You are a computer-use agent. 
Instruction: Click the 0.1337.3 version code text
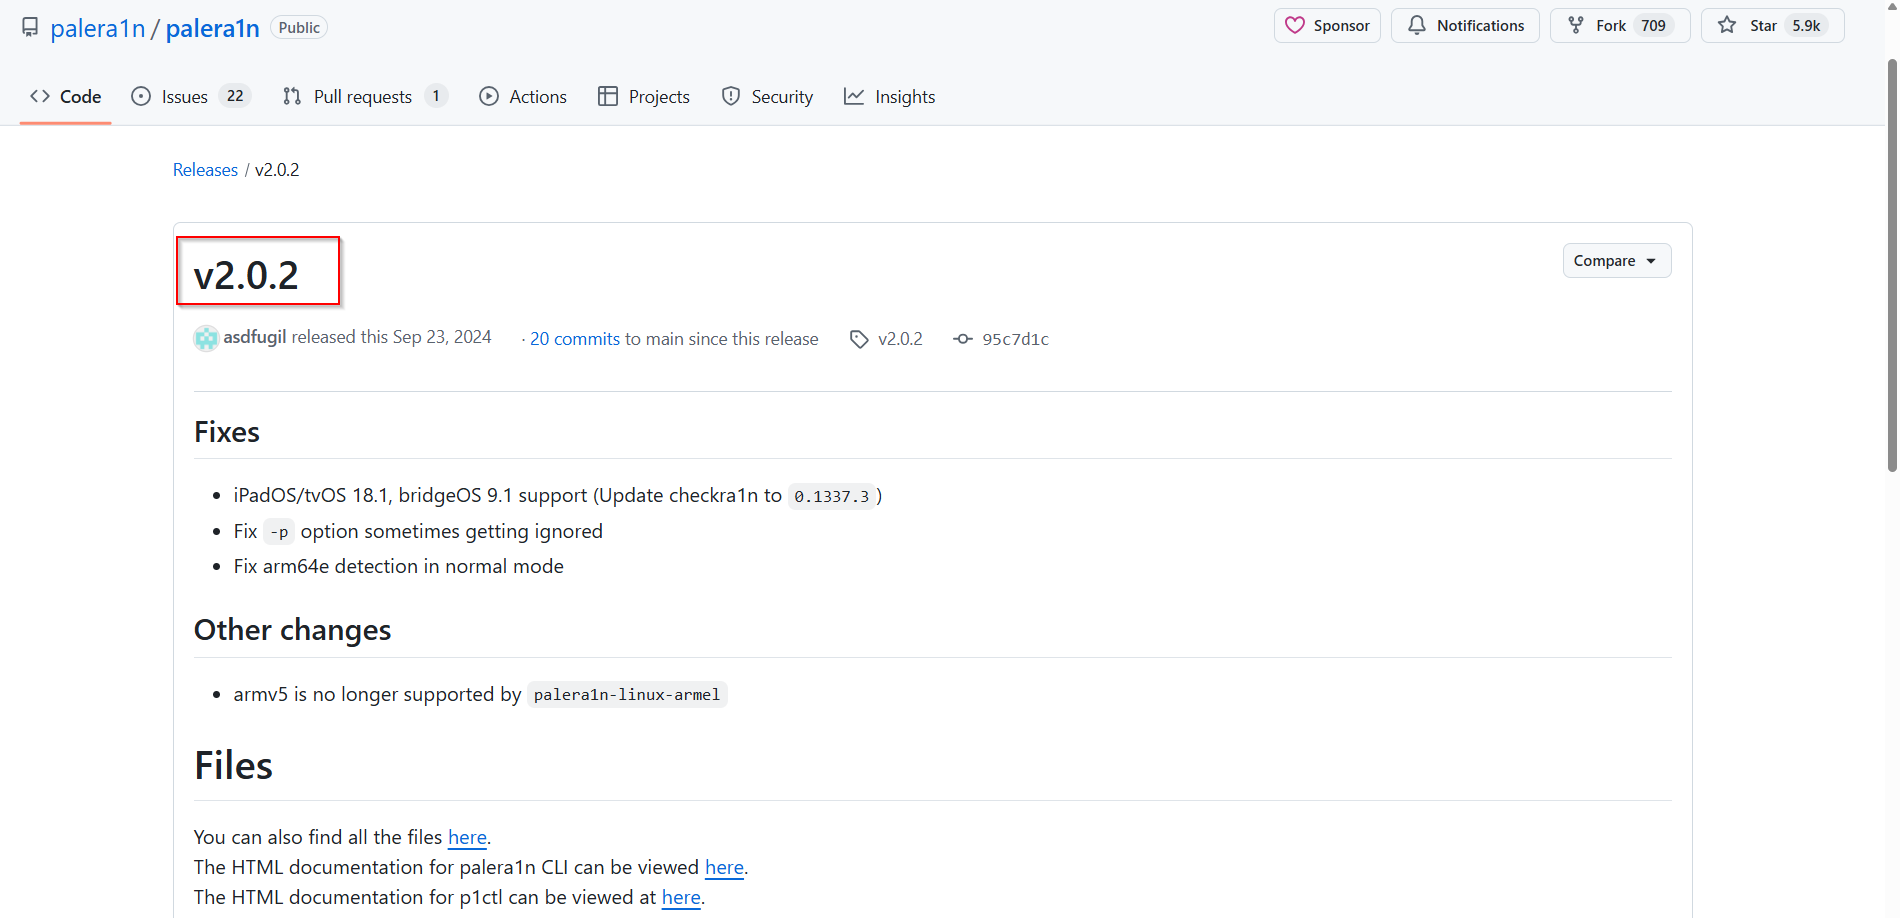click(832, 496)
